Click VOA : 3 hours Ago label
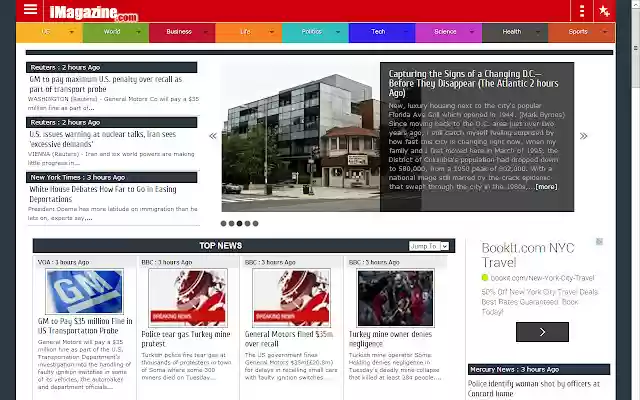Viewport: 640px width, 400px height. (63, 262)
